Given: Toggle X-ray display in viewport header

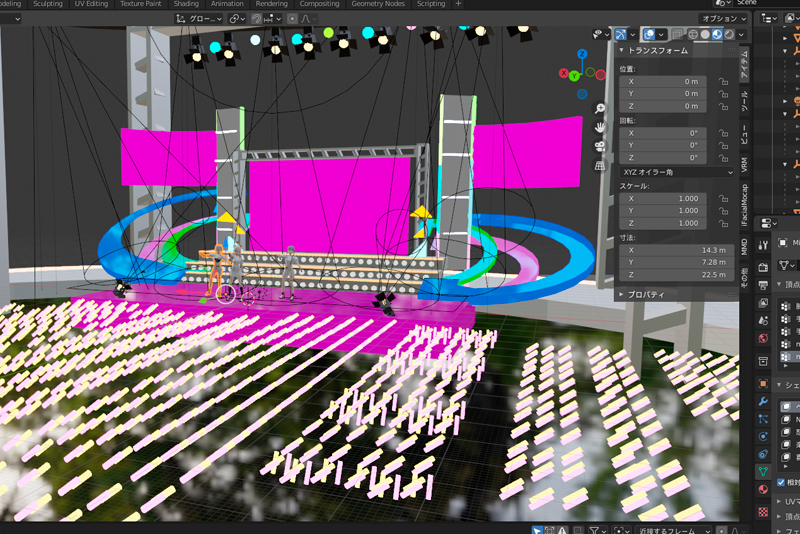Looking at the screenshot, I should pos(676,34).
